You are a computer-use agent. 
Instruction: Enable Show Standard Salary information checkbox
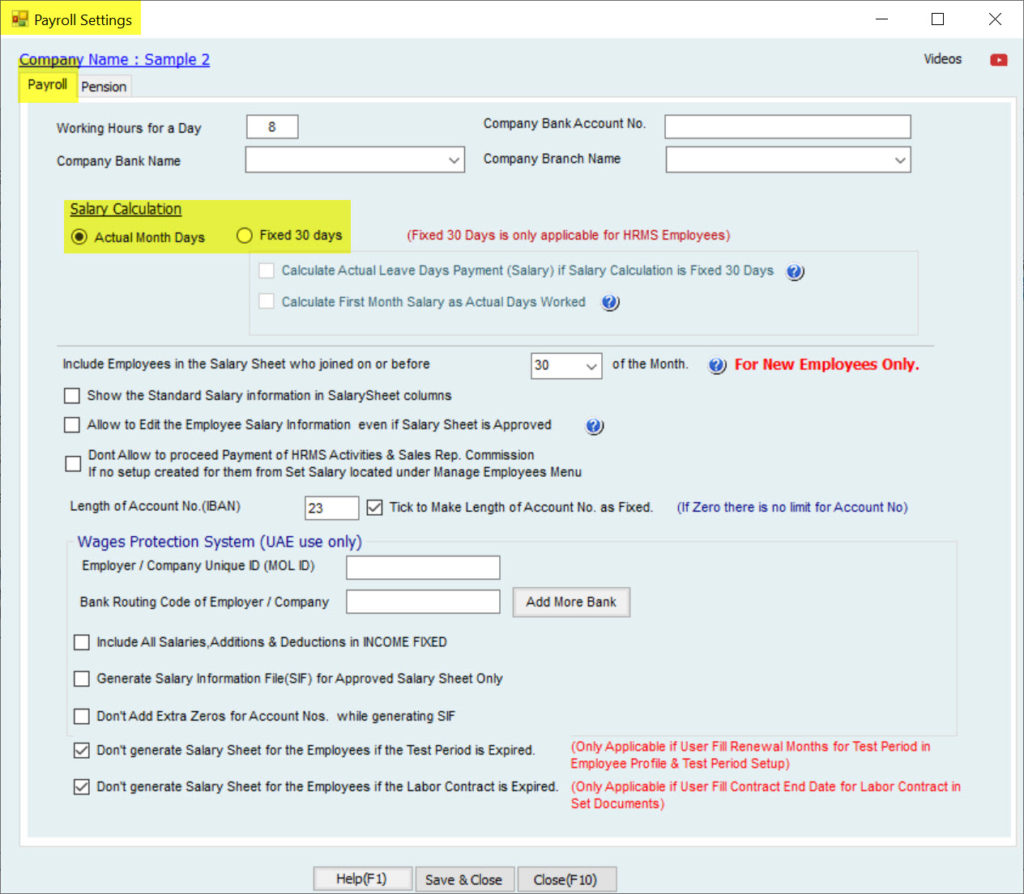point(72,396)
